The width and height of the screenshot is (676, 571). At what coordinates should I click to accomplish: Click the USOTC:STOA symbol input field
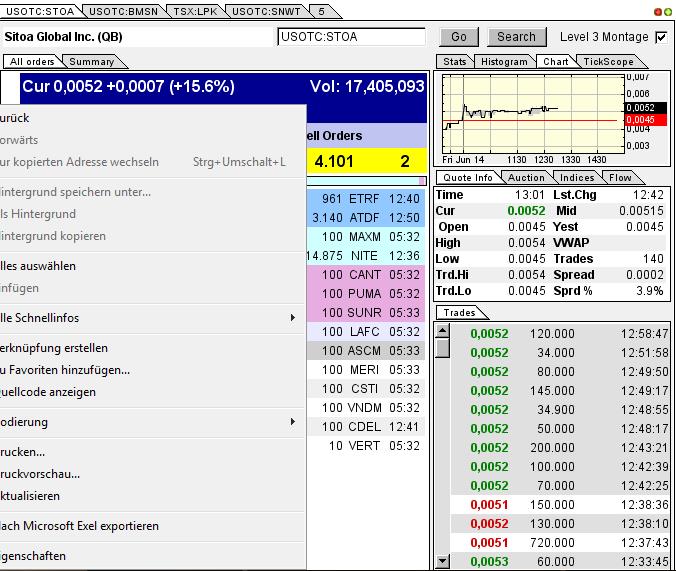pos(351,37)
